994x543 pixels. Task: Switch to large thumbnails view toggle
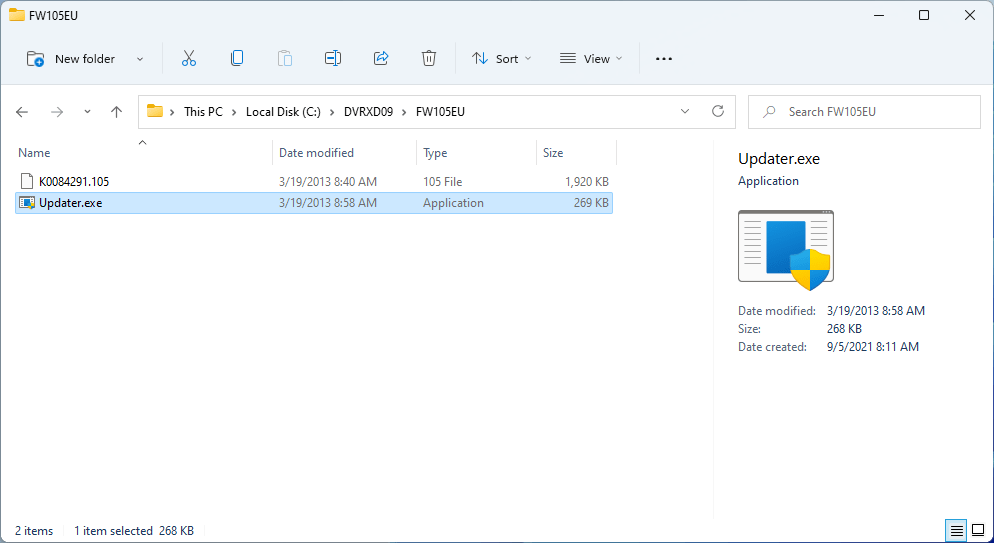click(x=978, y=530)
